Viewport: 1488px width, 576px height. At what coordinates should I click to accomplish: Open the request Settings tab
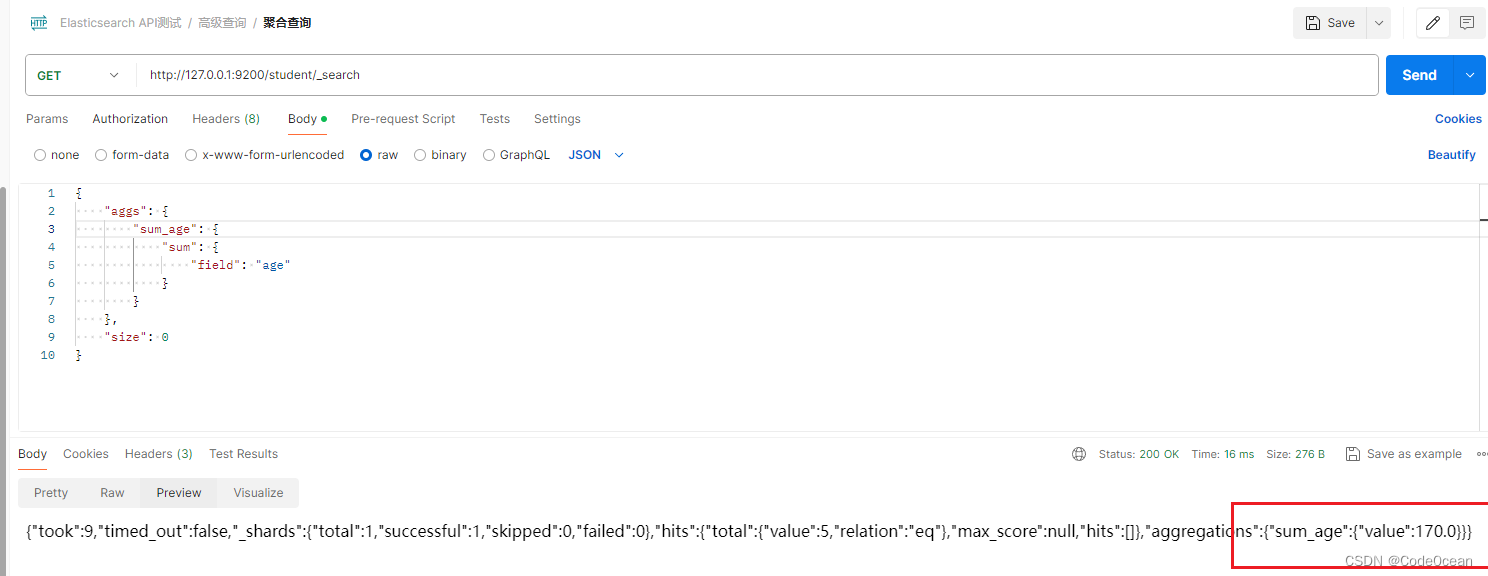coord(557,119)
